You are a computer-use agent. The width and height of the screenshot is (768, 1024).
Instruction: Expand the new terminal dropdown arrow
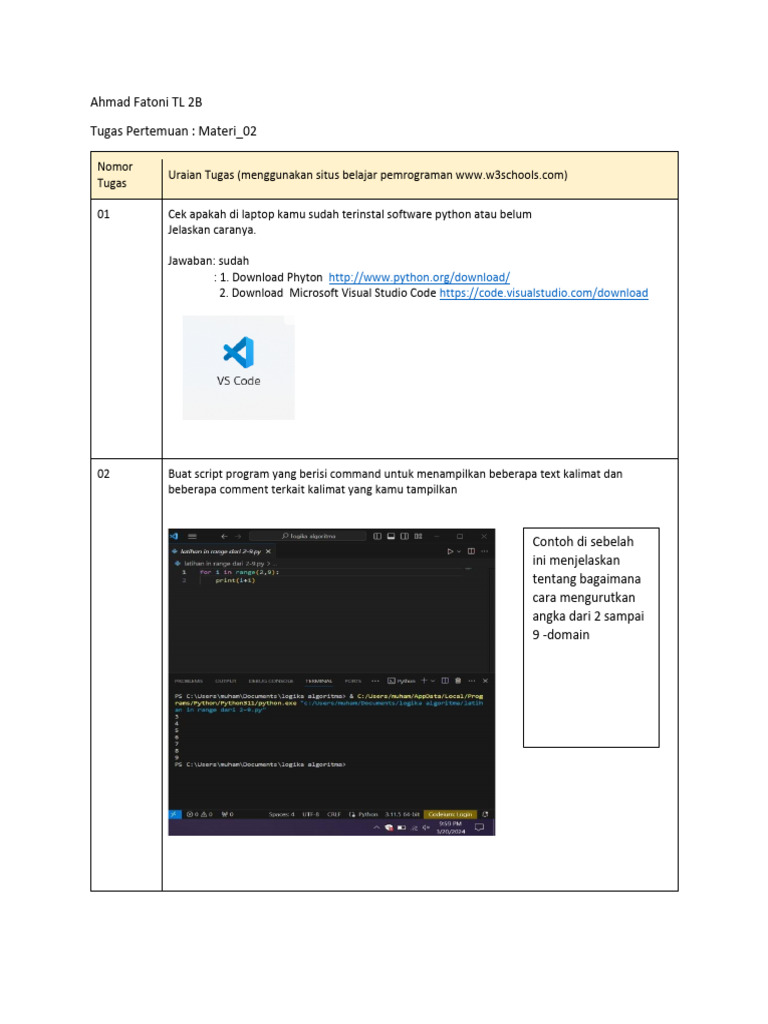click(433, 681)
